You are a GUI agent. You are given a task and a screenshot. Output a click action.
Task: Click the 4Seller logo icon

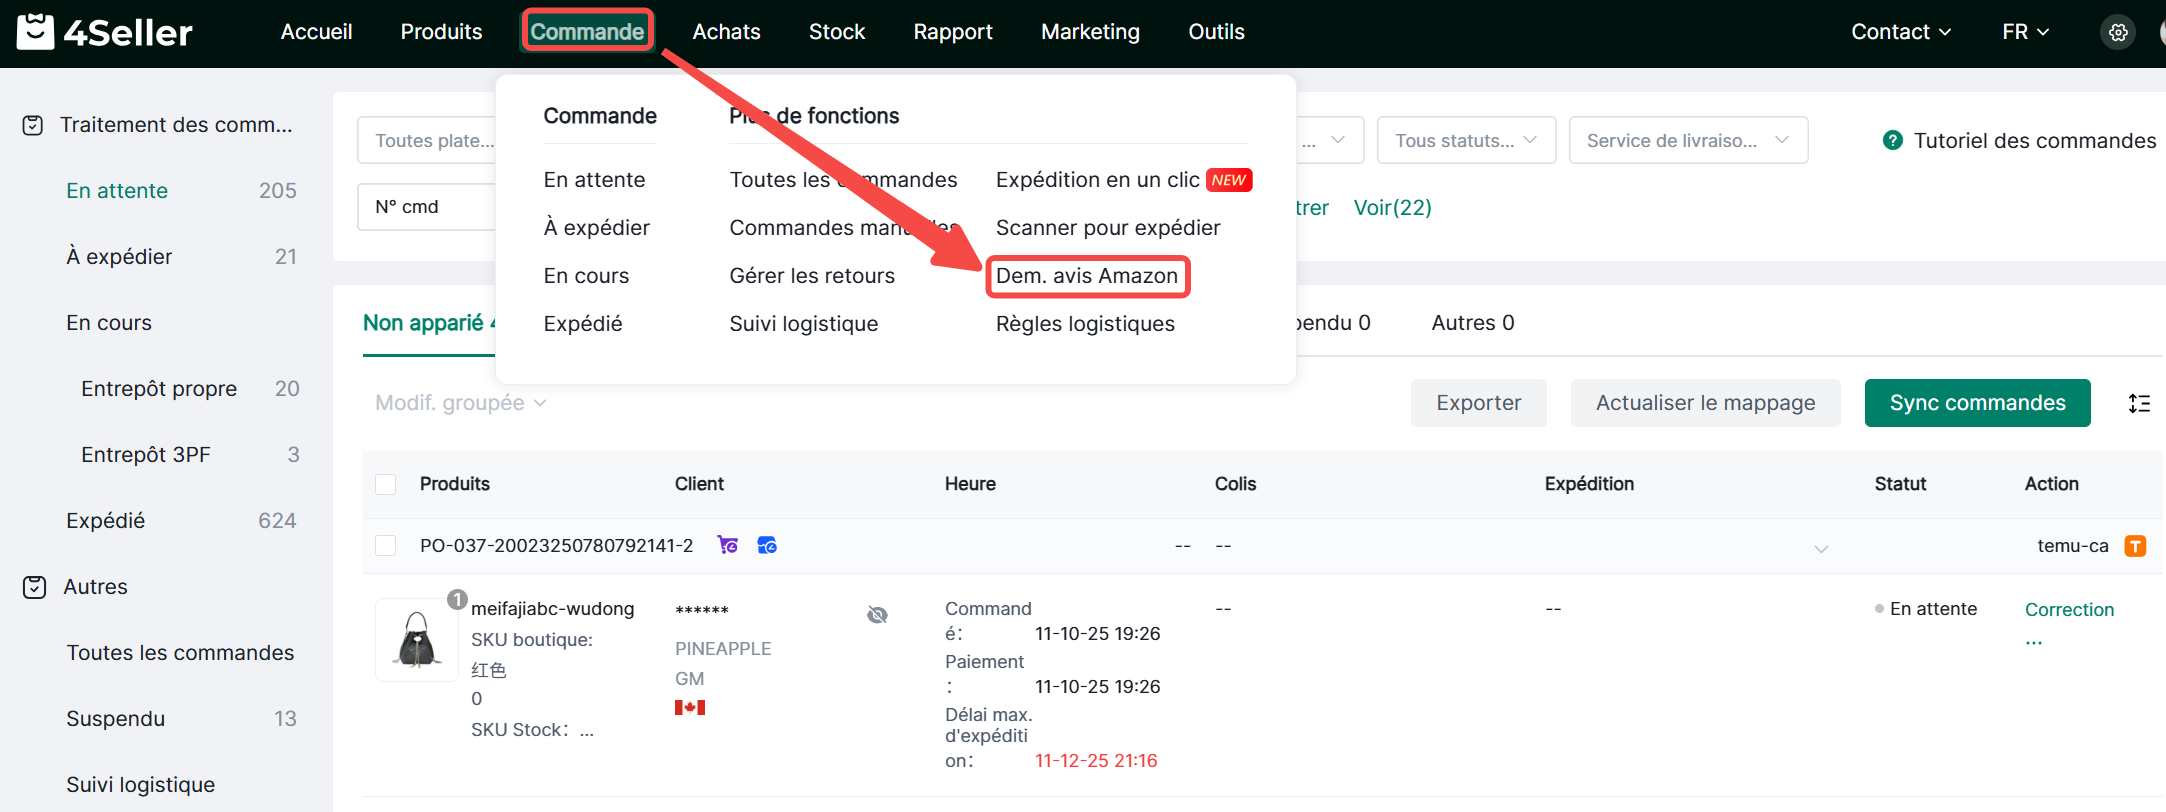click(x=36, y=32)
